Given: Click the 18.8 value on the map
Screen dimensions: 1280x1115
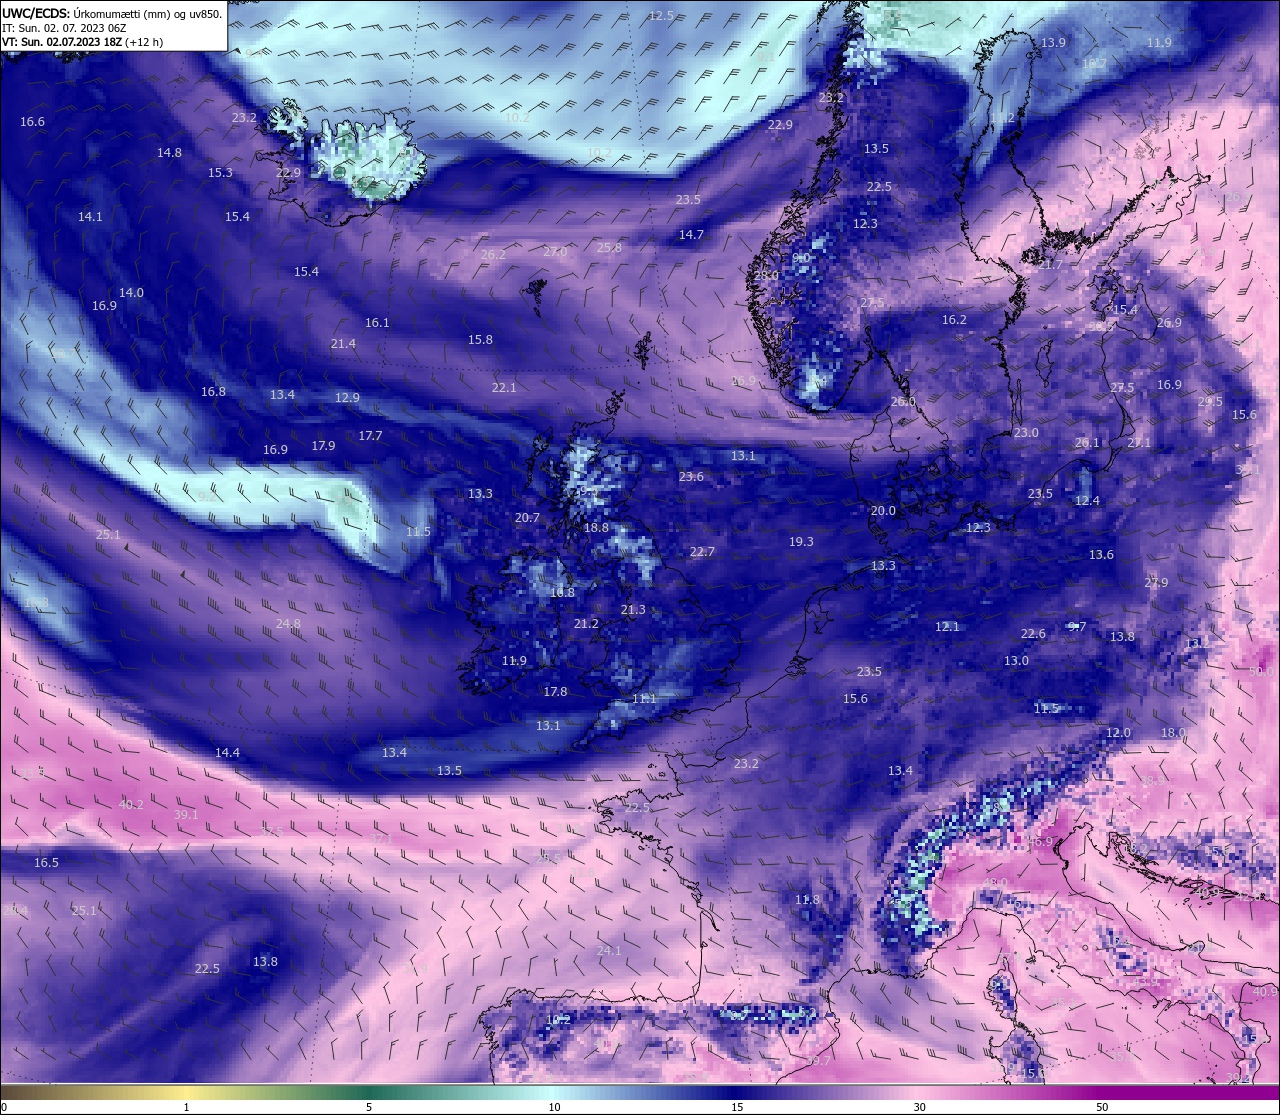Looking at the screenshot, I should [x=595, y=527].
